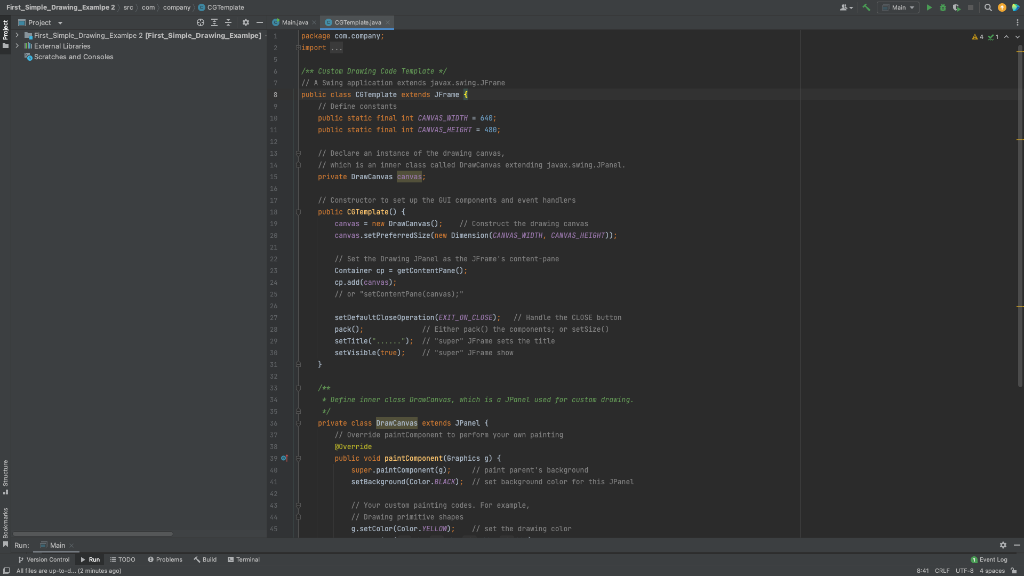Click the green hammer Build Project icon
The image size is (1024, 576).
(x=867, y=8)
